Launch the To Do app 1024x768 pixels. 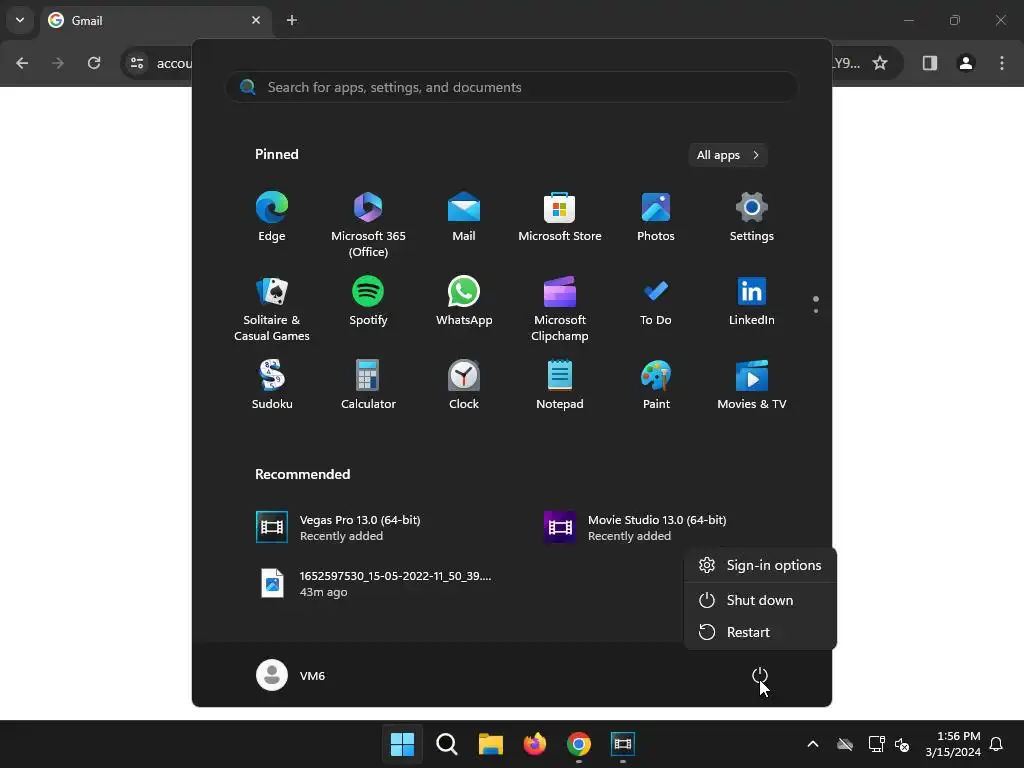point(656,302)
